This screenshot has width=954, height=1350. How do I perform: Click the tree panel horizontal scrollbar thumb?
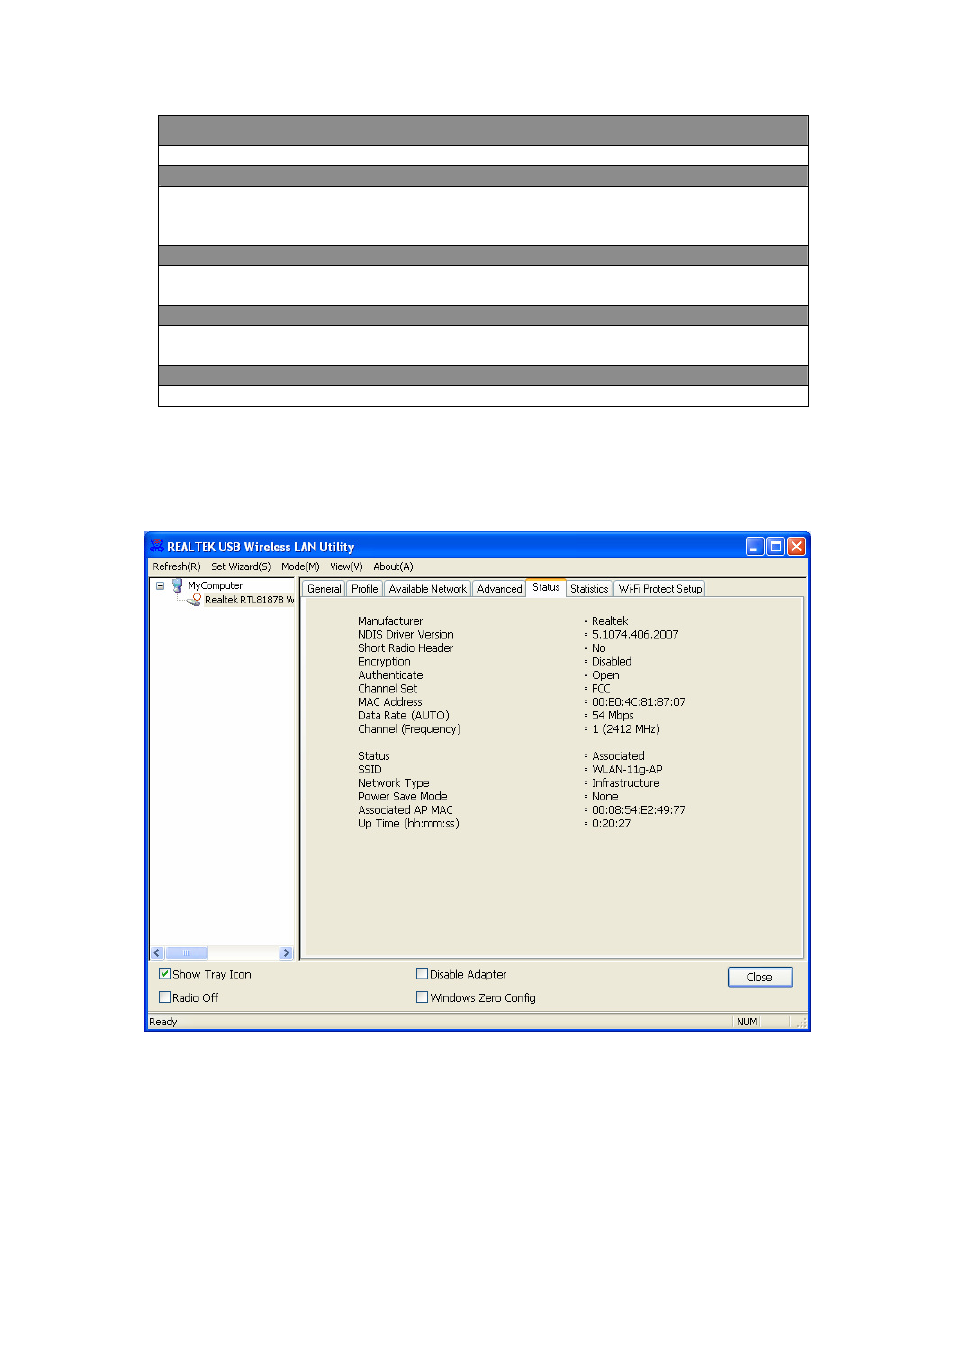186,953
